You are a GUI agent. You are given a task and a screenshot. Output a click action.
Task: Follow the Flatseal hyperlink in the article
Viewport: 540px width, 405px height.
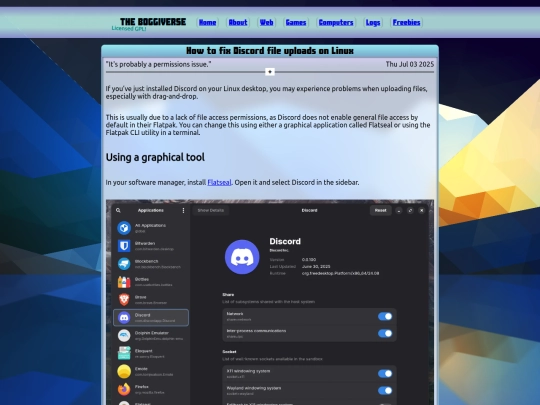219,183
